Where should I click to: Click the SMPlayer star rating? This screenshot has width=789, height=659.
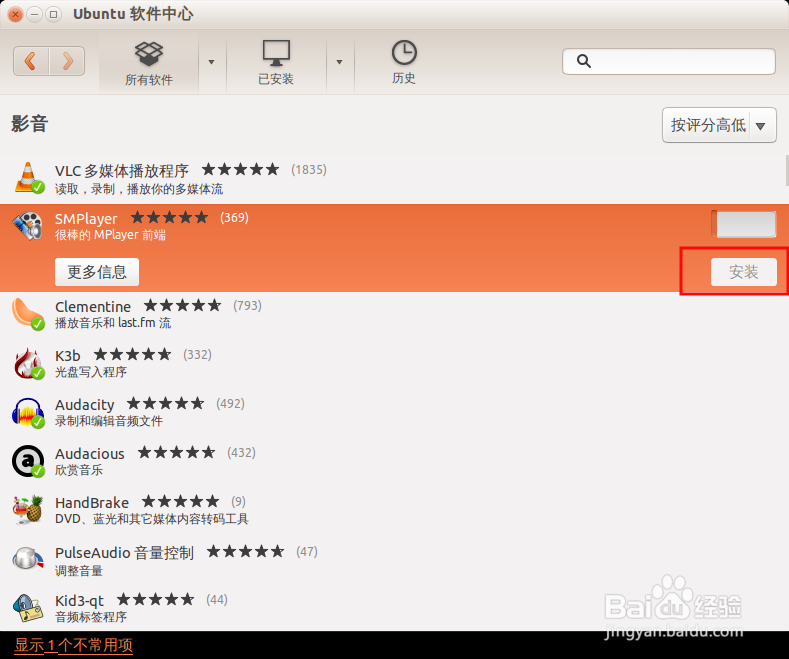(x=170, y=217)
